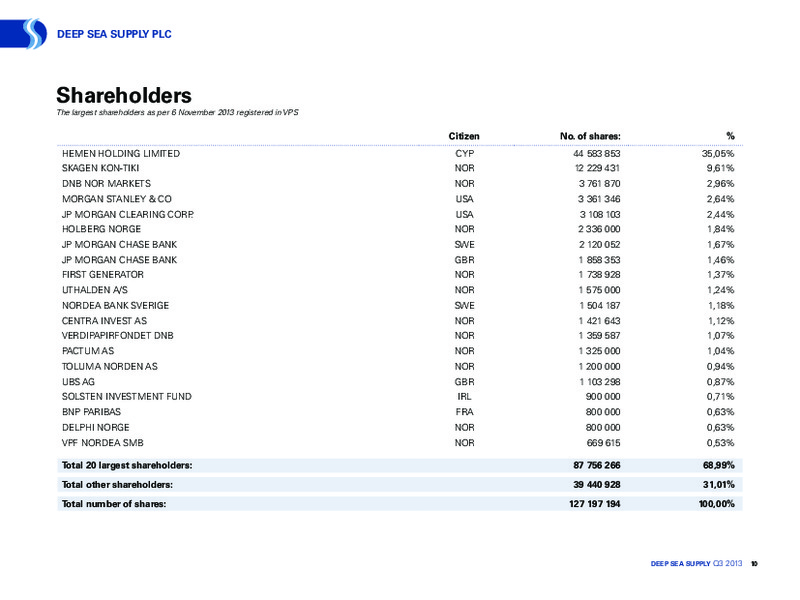This screenshot has height=600, width=800.
Task: Click share count 2 336 000
Action: [x=599, y=229]
